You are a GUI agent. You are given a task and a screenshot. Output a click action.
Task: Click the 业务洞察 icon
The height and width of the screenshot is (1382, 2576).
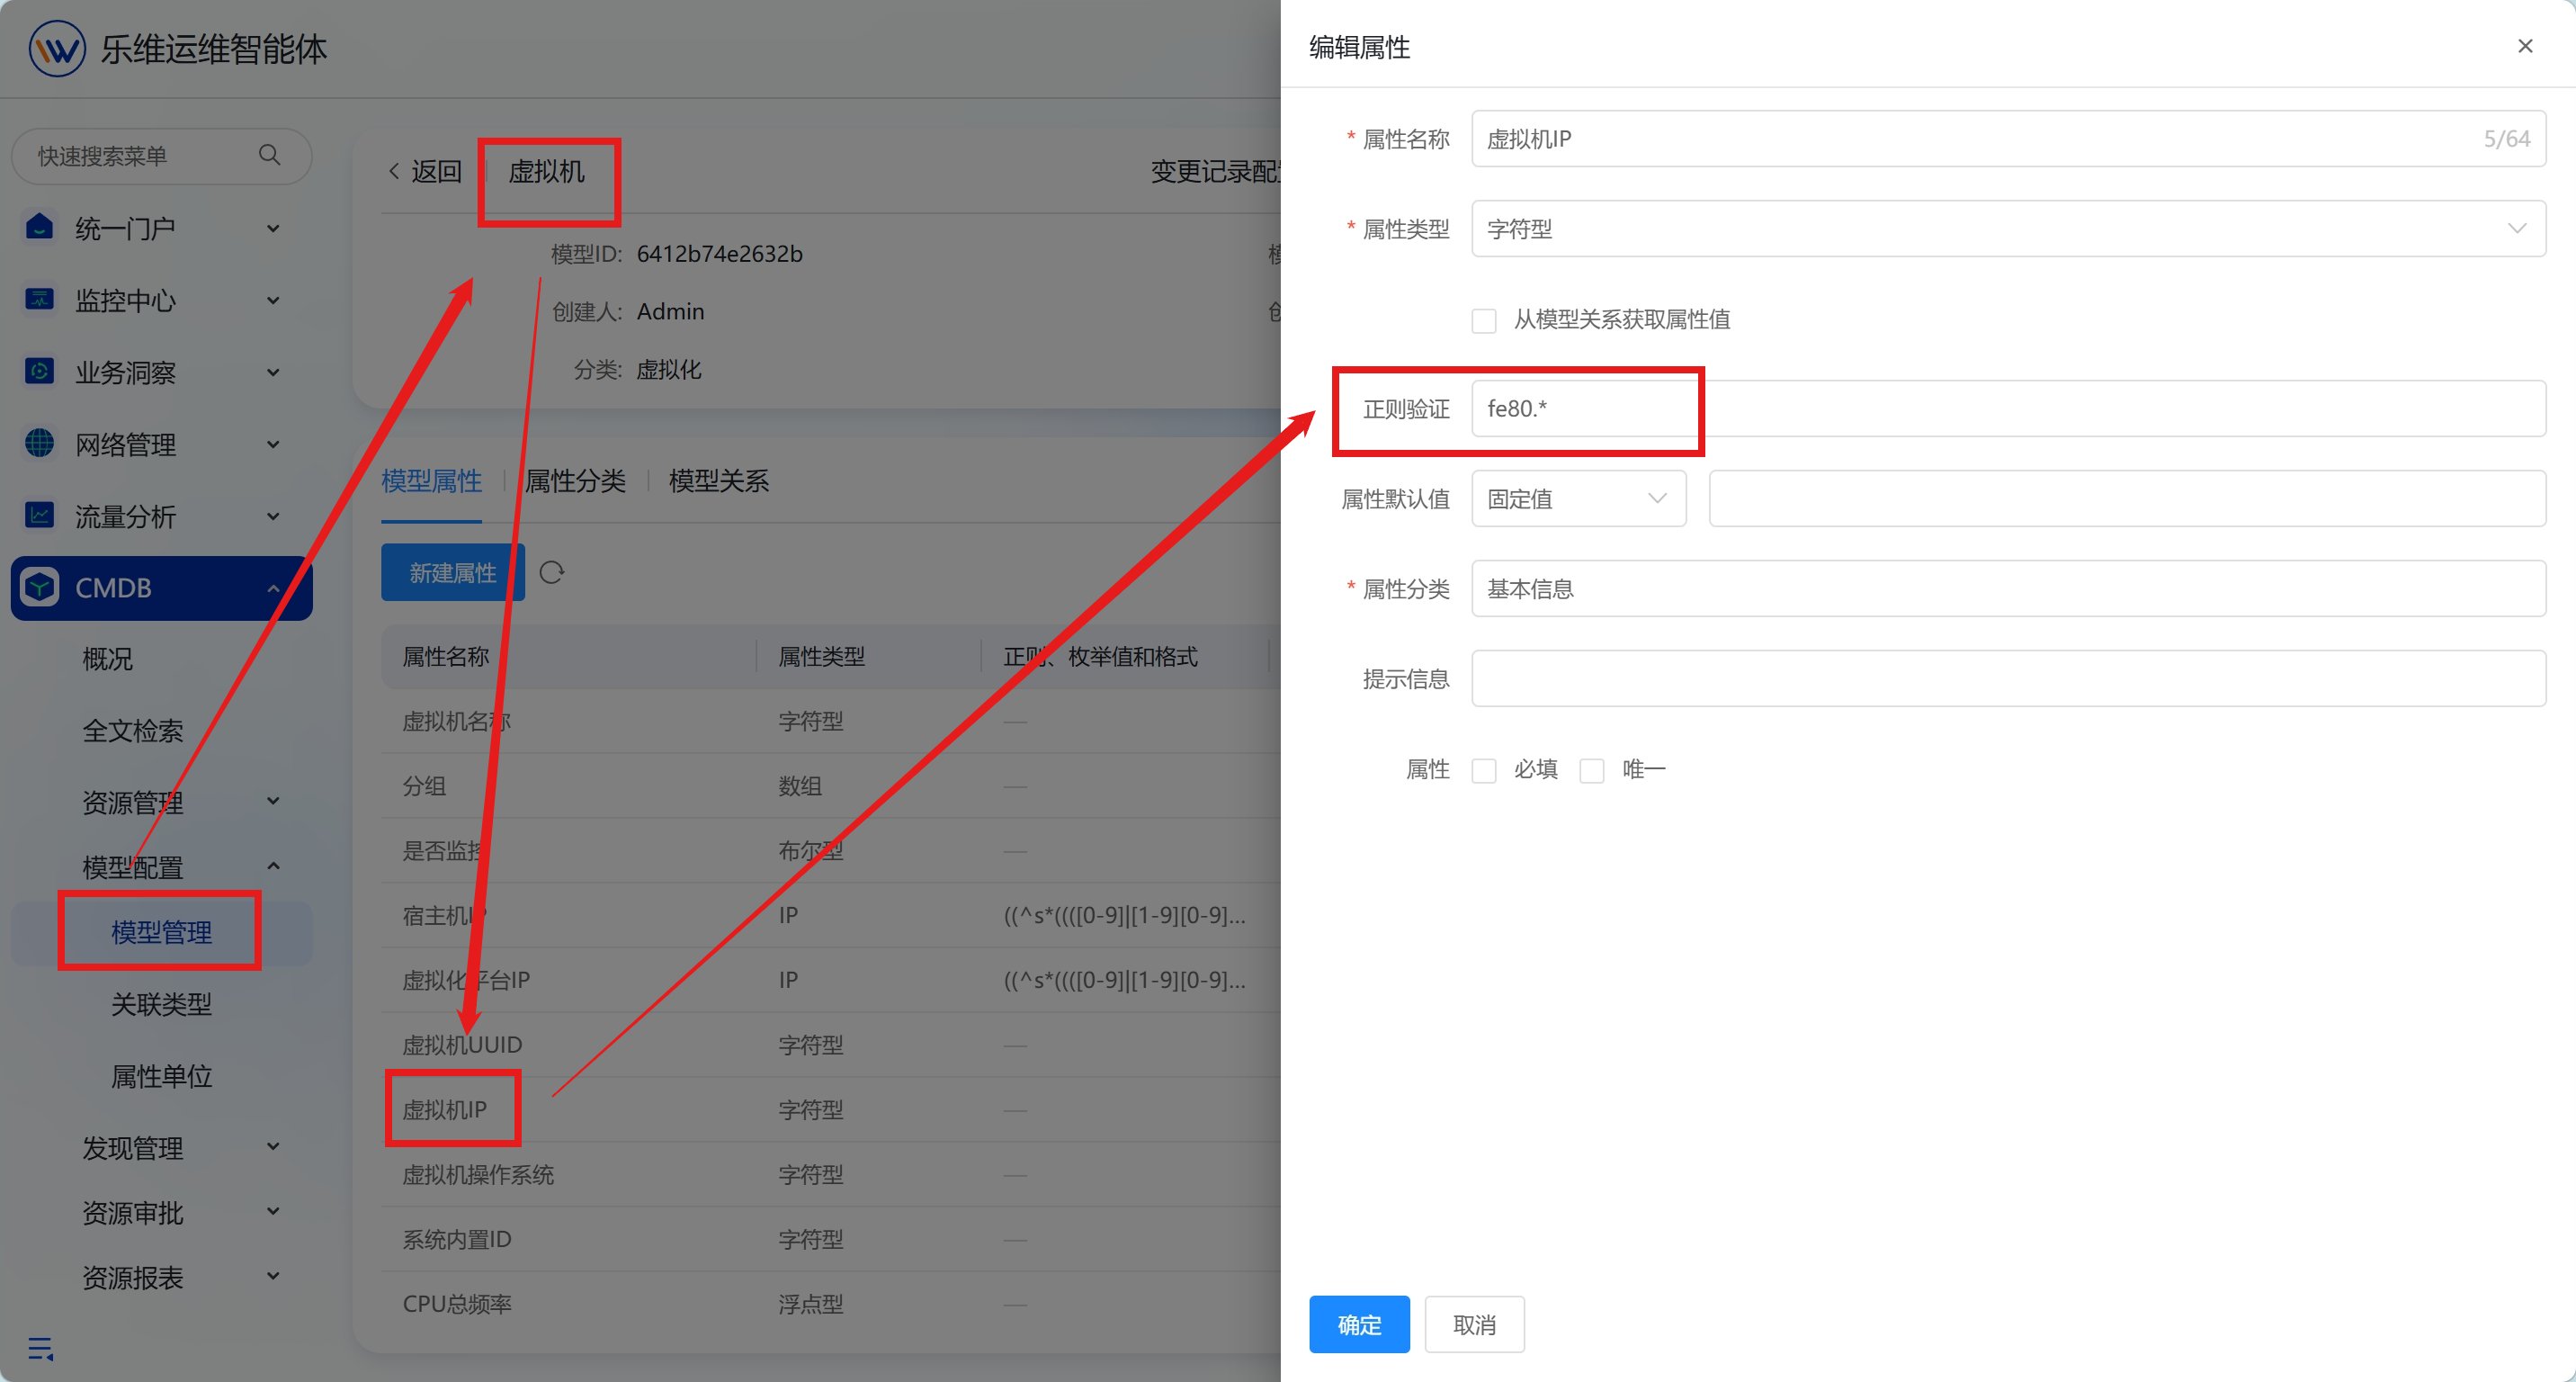click(39, 371)
